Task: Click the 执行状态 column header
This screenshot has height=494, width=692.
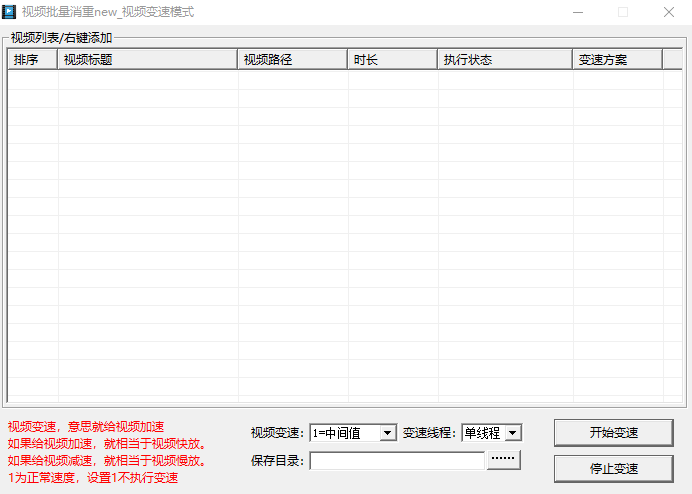Action: click(x=505, y=59)
